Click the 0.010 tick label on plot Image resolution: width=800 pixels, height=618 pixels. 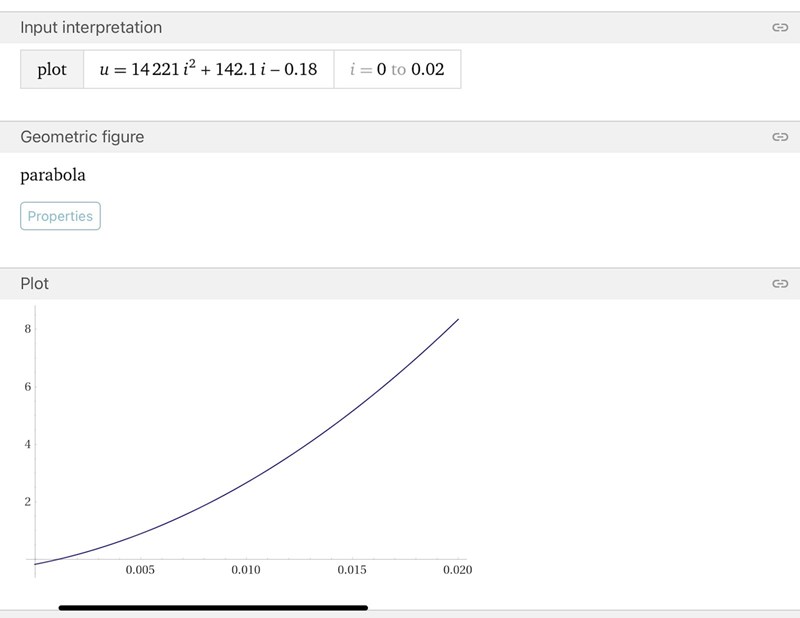click(x=246, y=570)
